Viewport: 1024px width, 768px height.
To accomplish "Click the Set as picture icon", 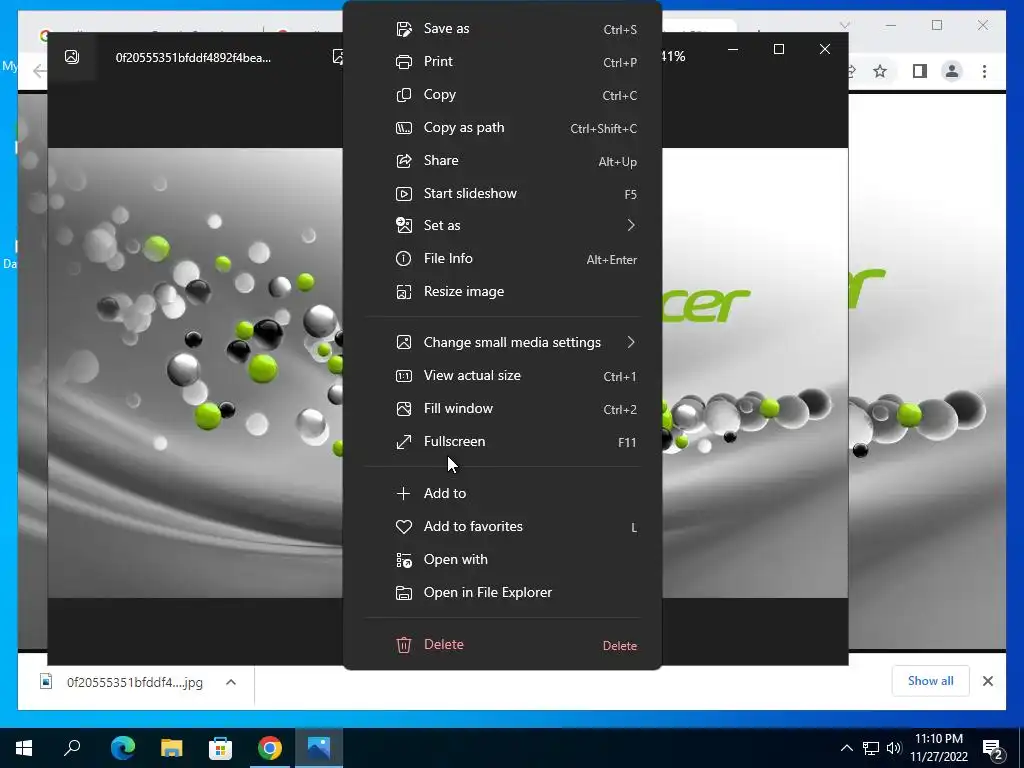I will click(404, 225).
